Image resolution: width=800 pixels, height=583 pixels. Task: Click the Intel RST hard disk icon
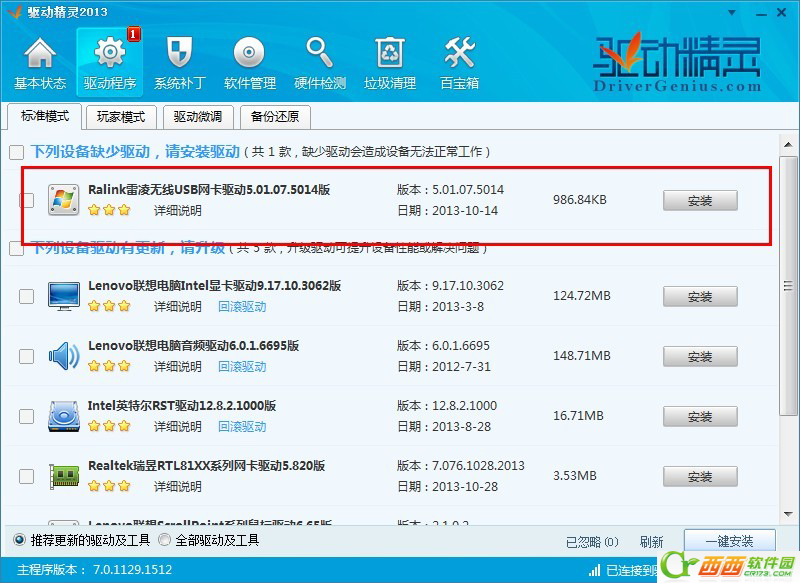pos(64,416)
